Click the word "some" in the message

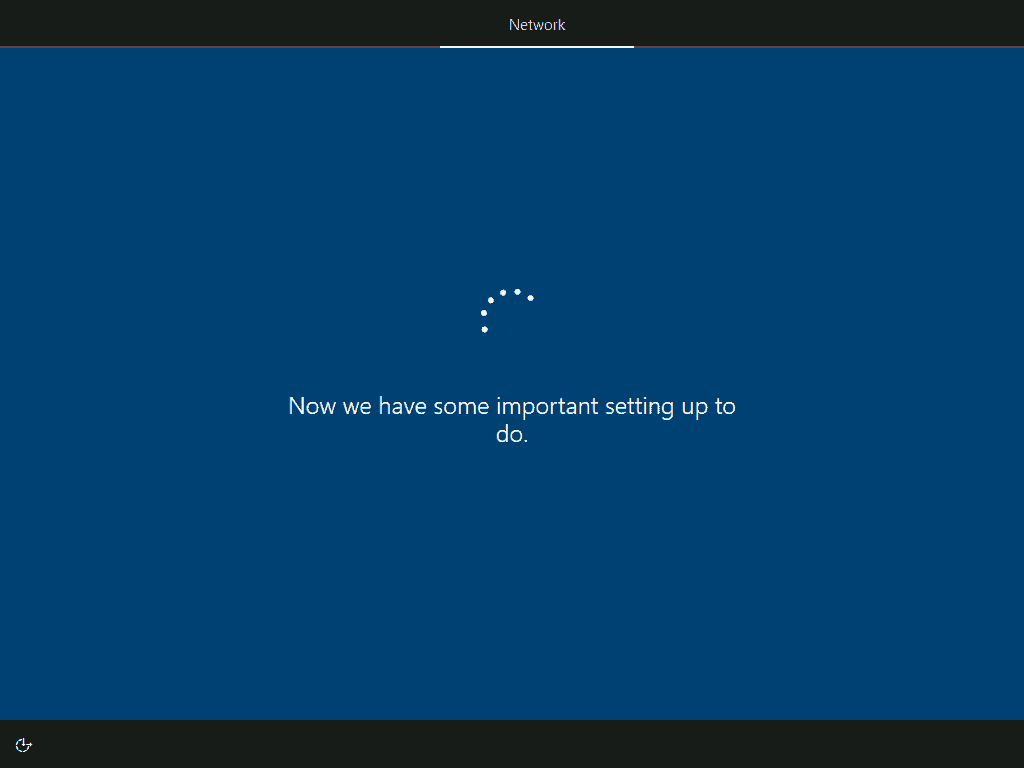[x=462, y=406]
